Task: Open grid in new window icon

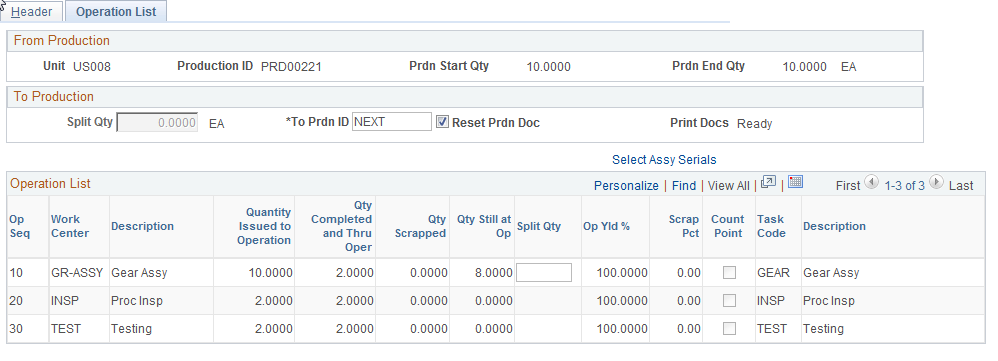Action: coord(768,183)
